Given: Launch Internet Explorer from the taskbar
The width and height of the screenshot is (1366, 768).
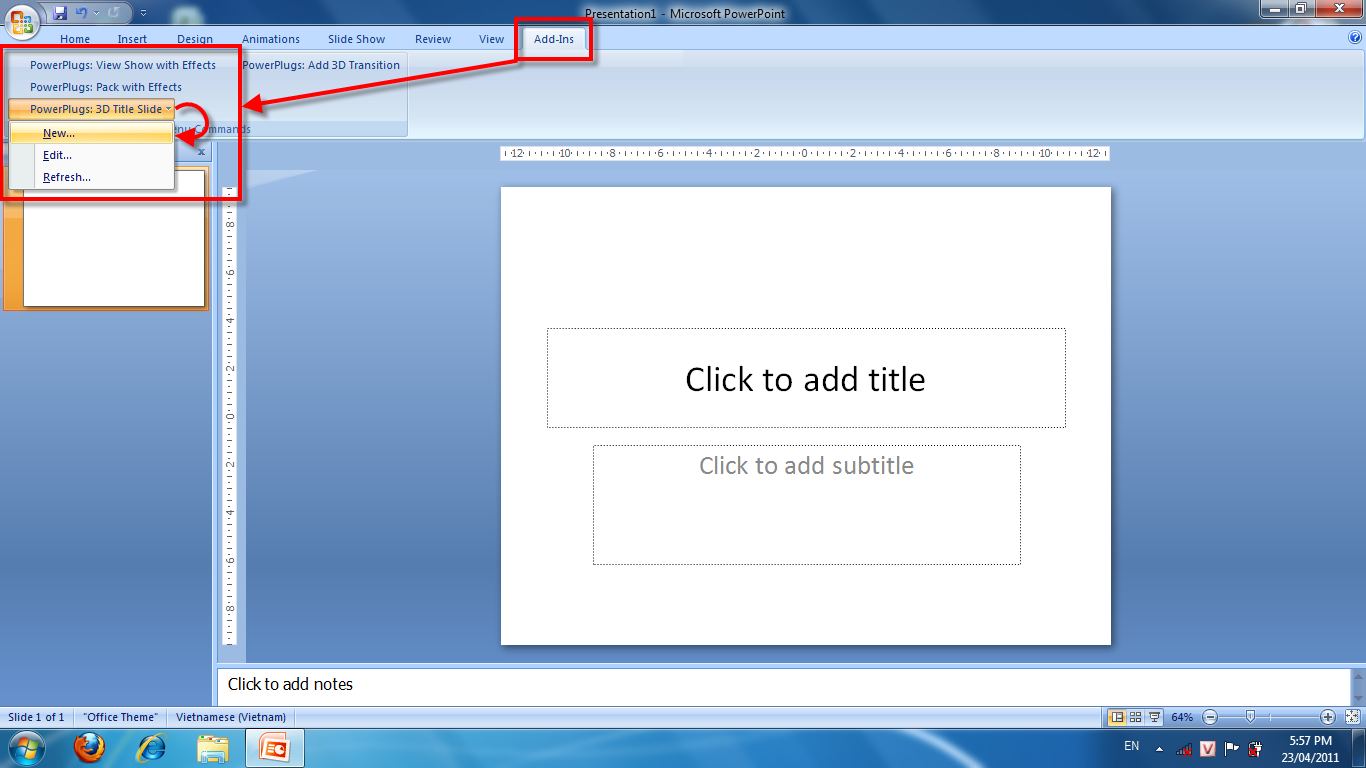Looking at the screenshot, I should click(151, 748).
